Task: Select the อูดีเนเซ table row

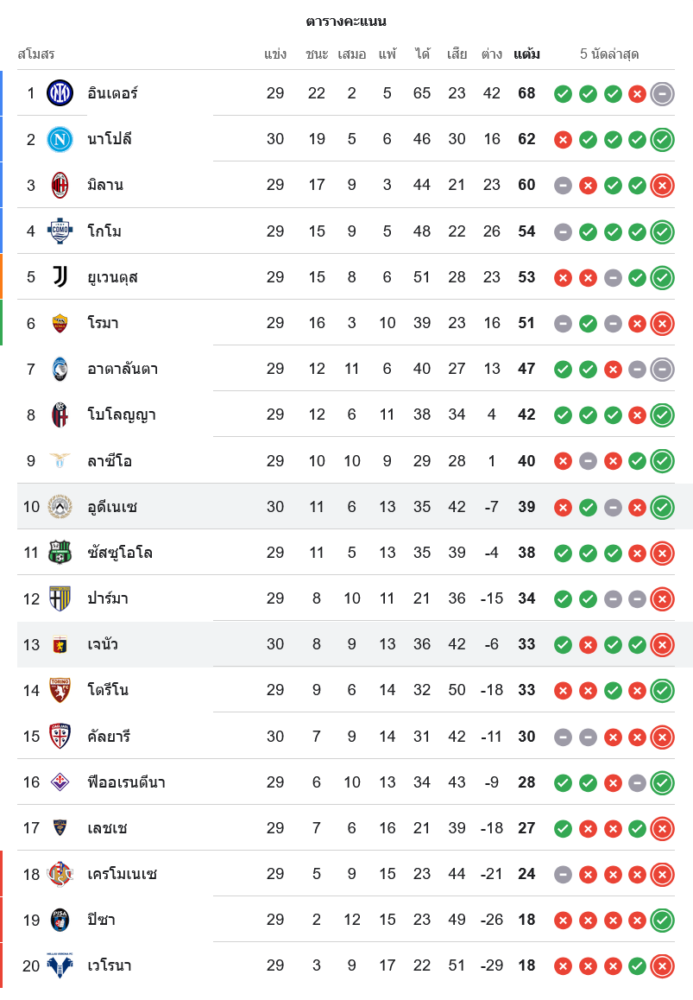Action: (x=346, y=507)
